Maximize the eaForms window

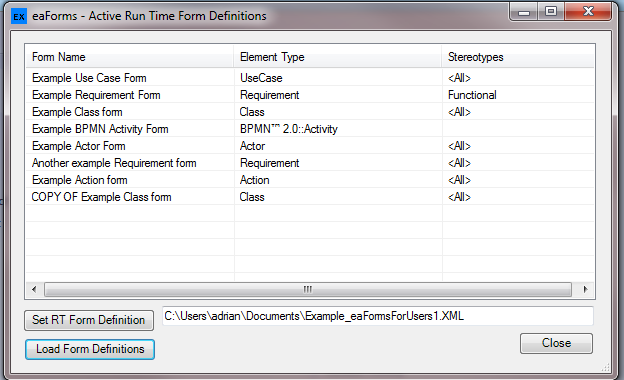pos(551,12)
